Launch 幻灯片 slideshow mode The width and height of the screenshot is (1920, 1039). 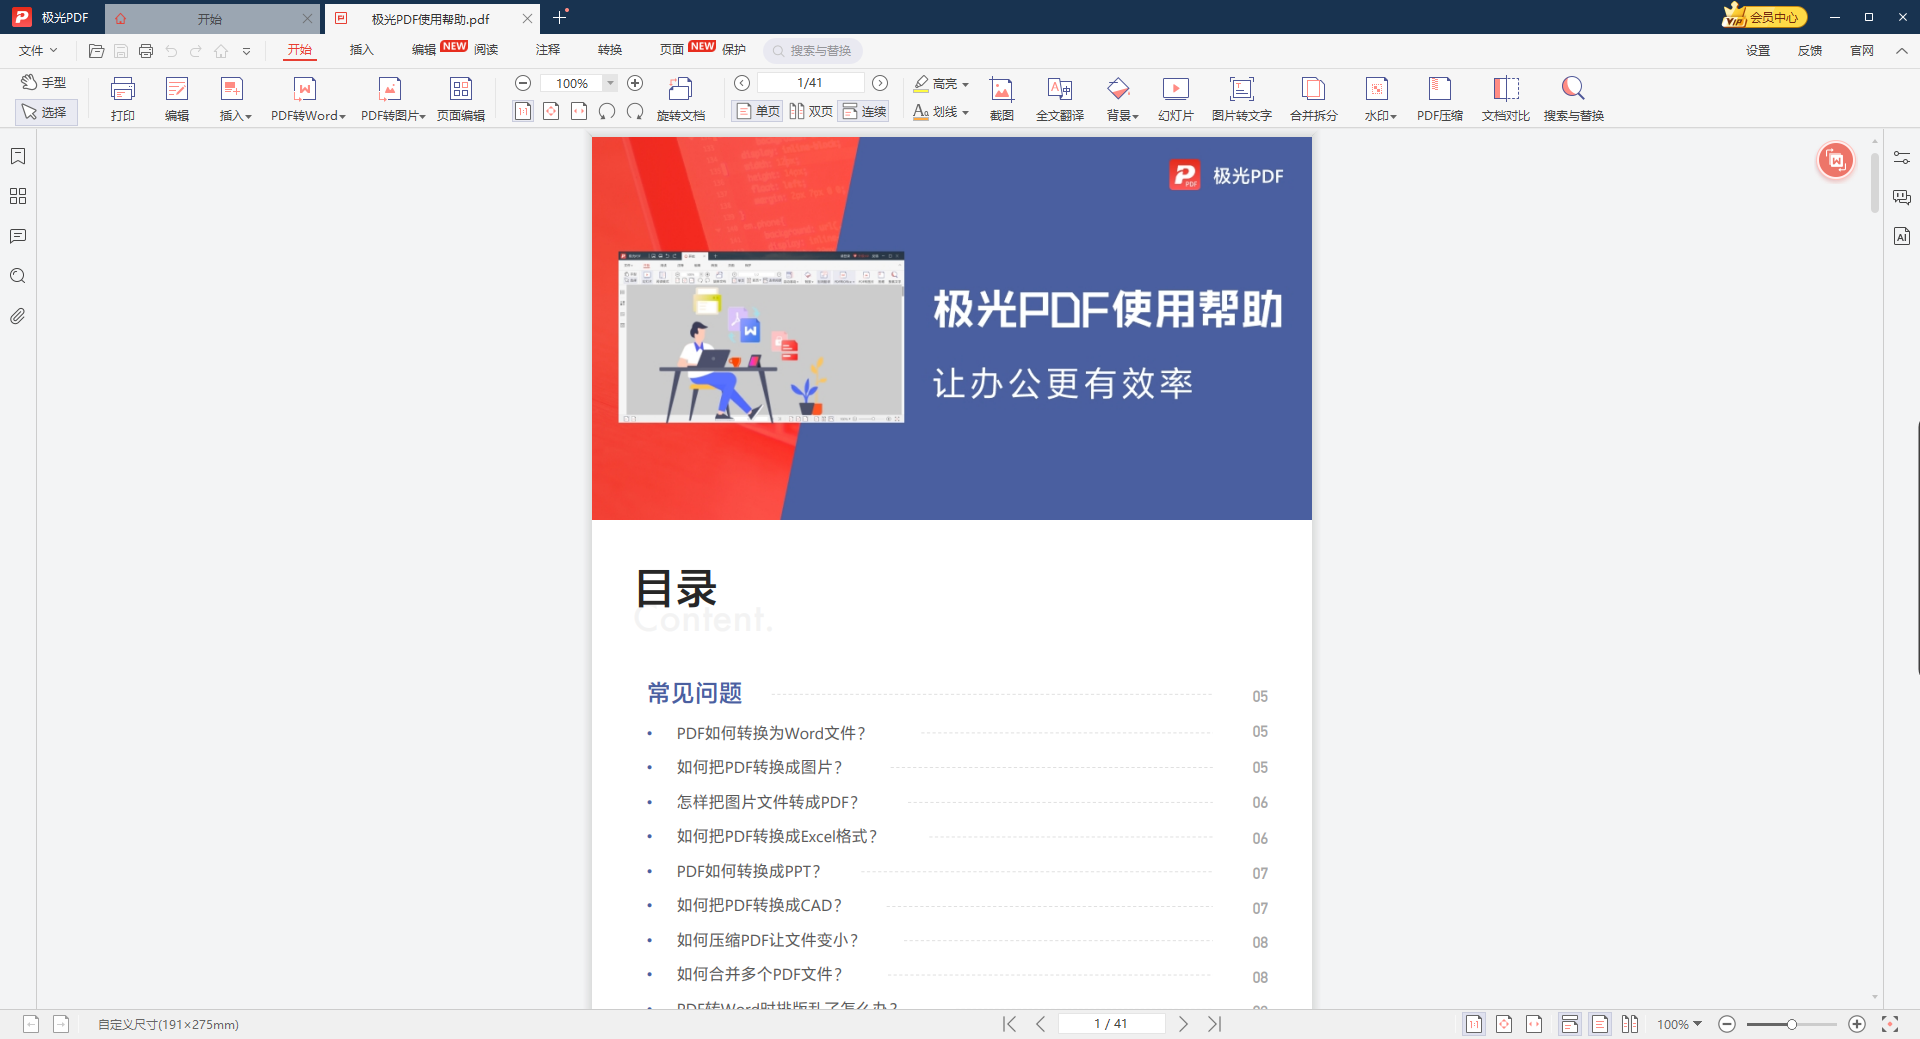pos(1175,97)
